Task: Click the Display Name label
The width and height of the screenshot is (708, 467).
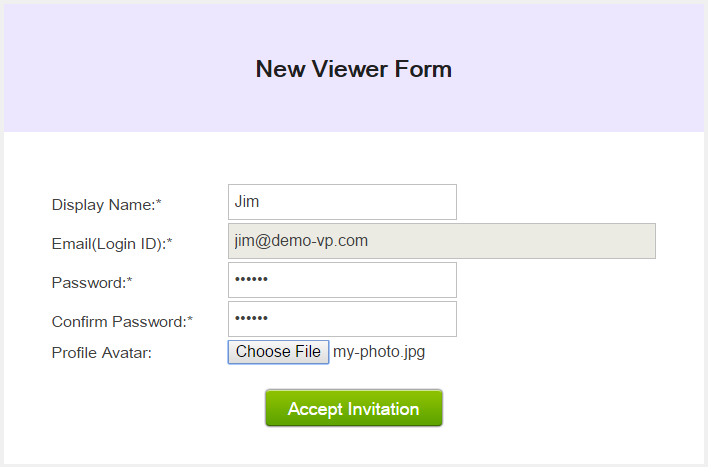Action: (103, 205)
